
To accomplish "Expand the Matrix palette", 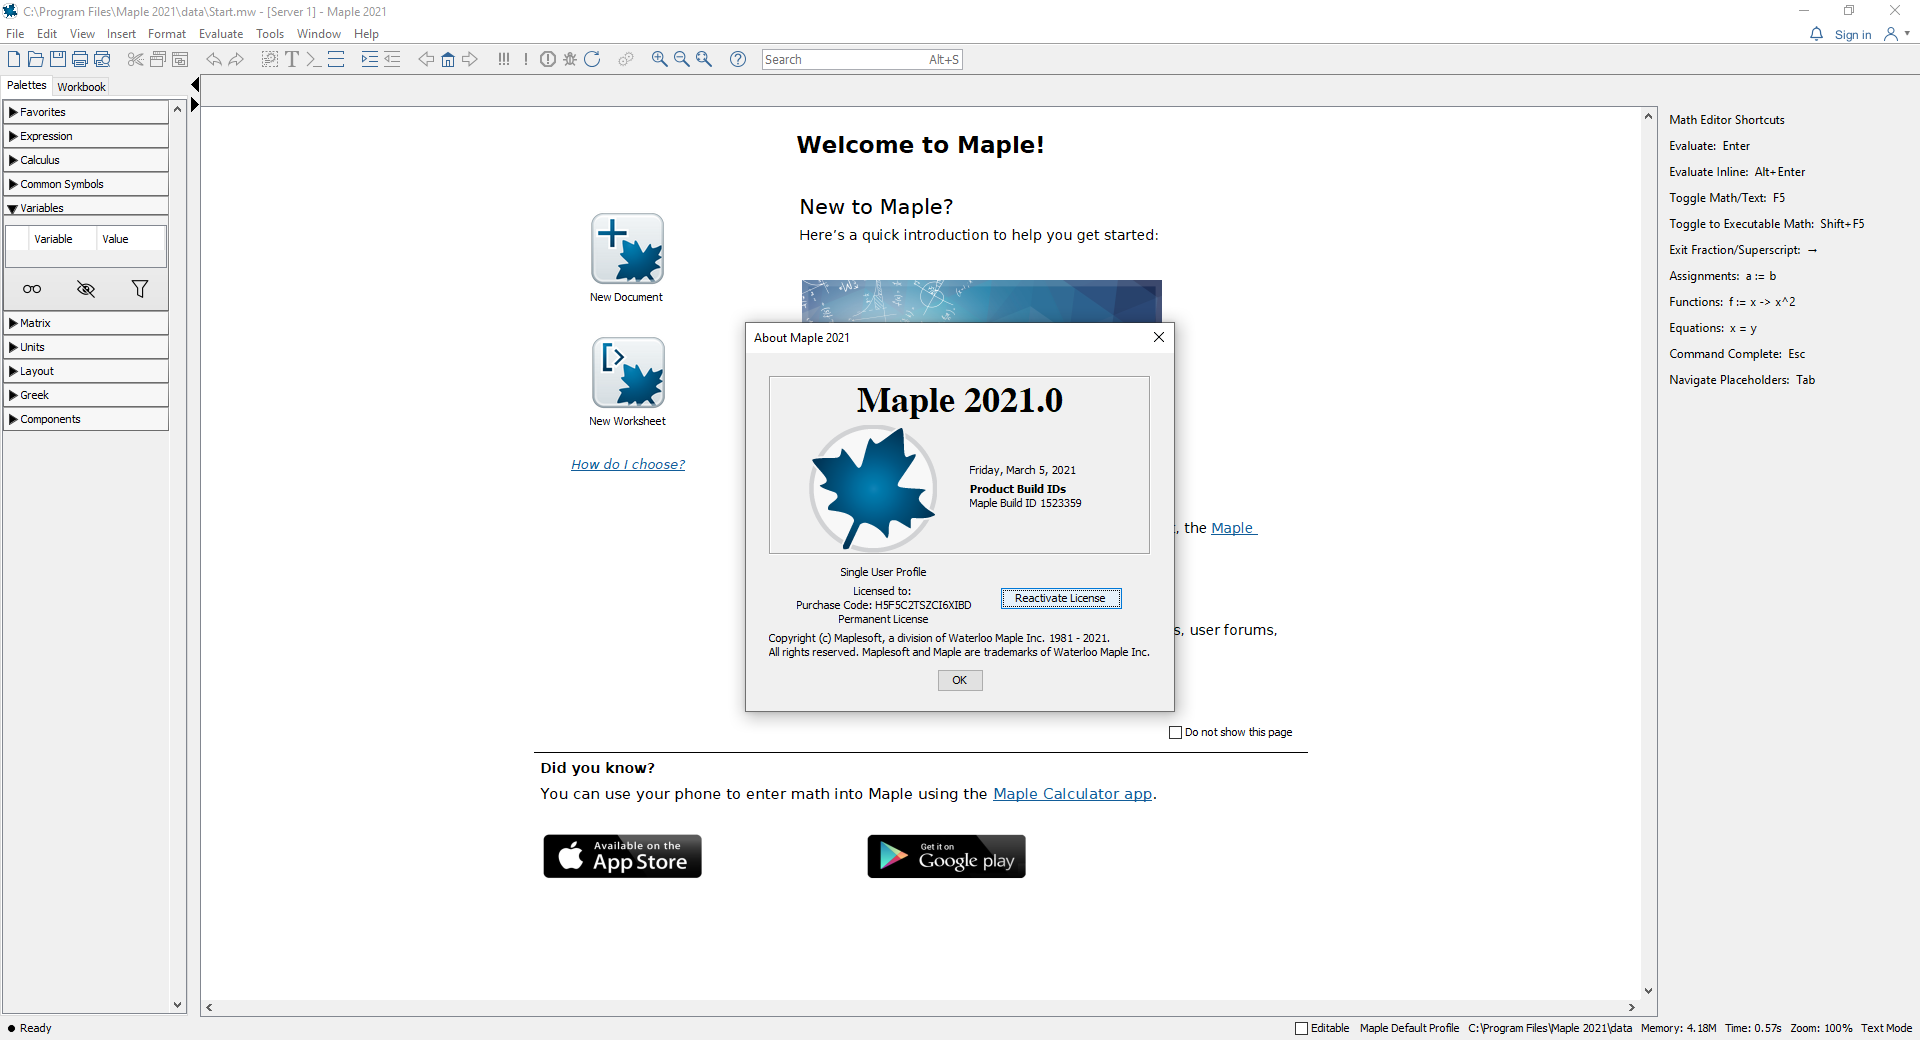I will click(x=86, y=323).
